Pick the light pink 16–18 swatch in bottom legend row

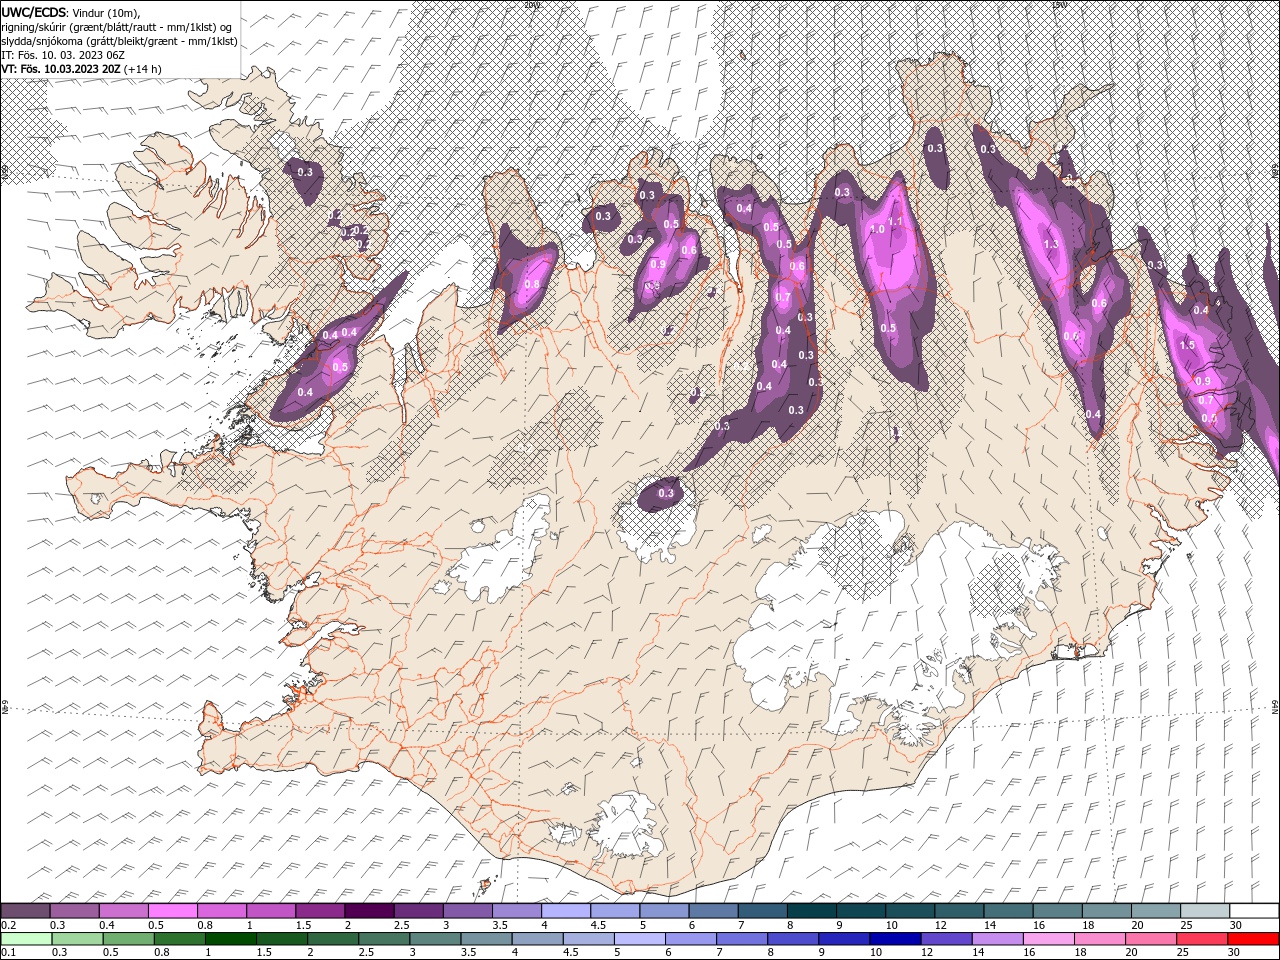1048,939
